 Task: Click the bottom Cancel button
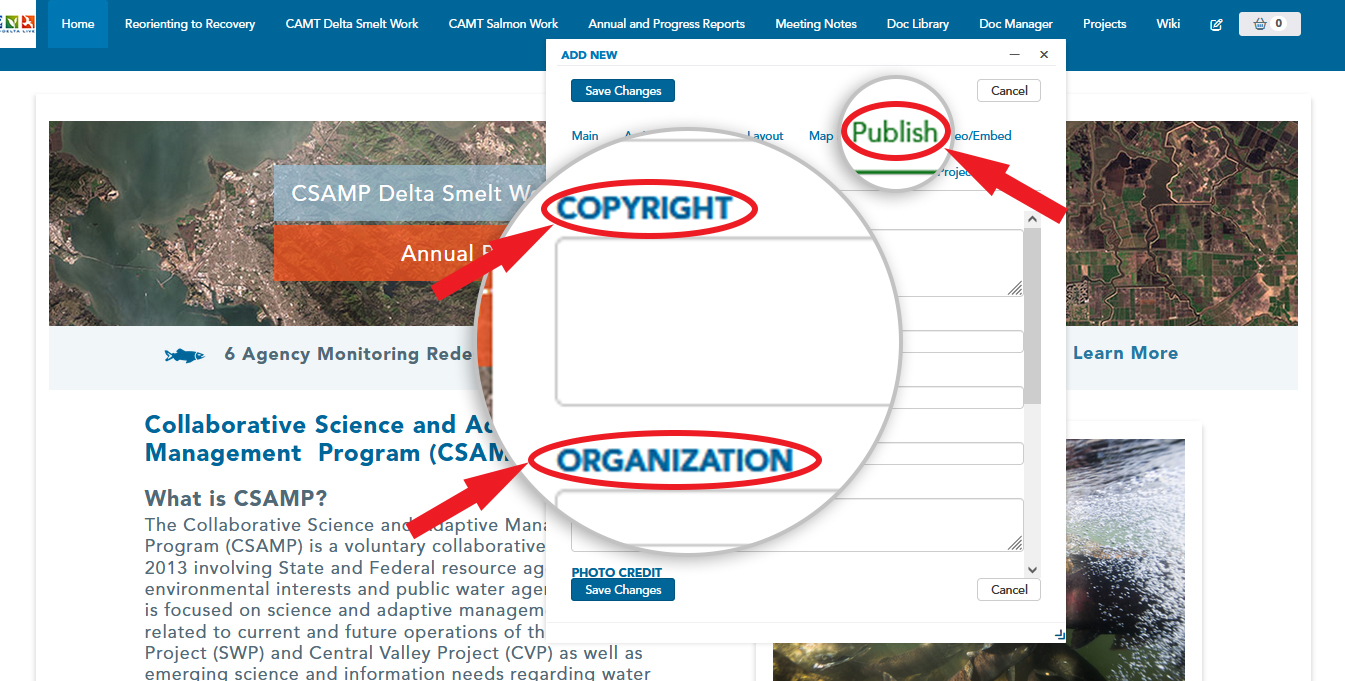click(x=1009, y=590)
